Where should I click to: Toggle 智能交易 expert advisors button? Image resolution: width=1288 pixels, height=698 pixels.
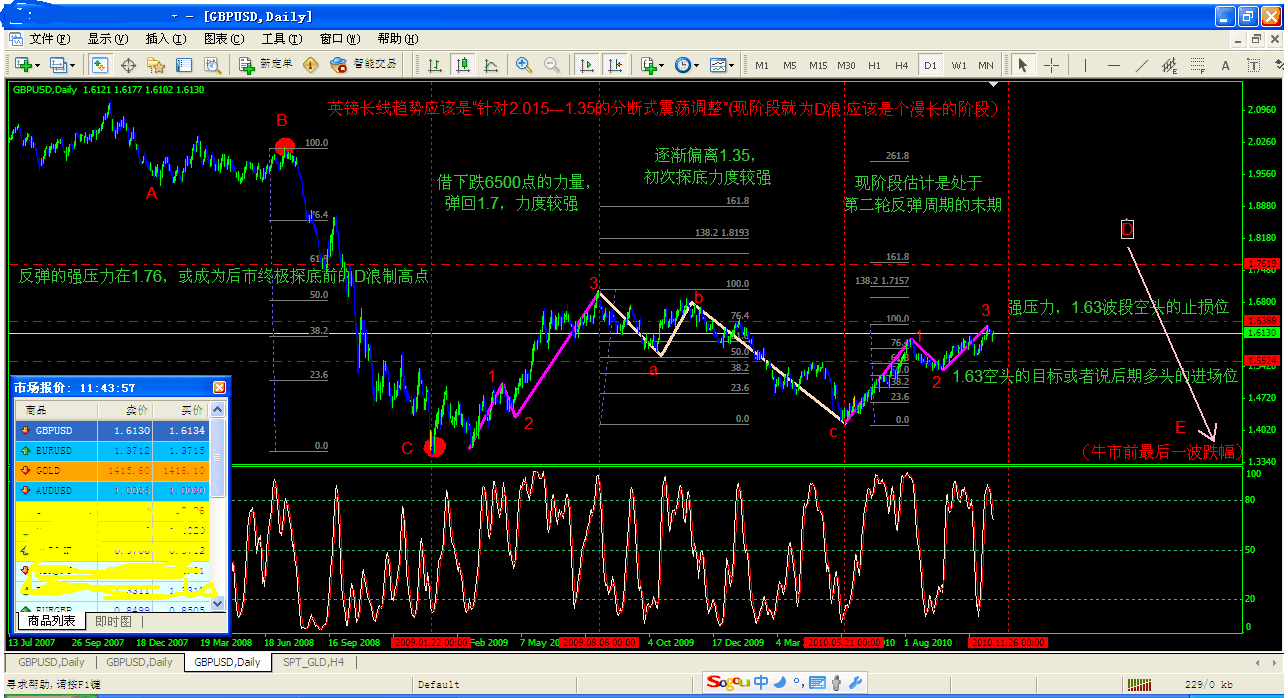coord(364,65)
